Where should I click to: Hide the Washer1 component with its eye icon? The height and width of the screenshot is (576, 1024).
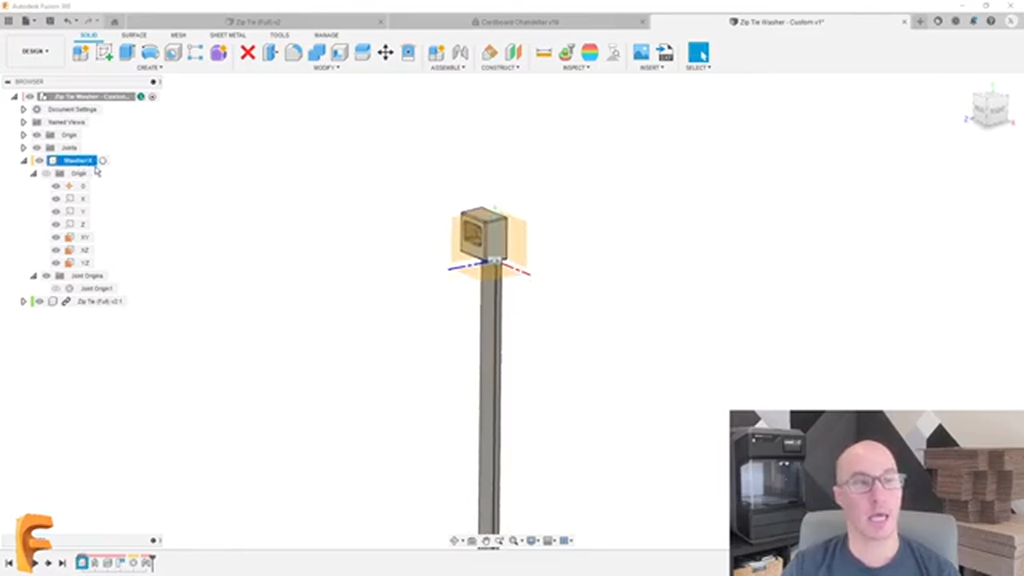point(41,160)
